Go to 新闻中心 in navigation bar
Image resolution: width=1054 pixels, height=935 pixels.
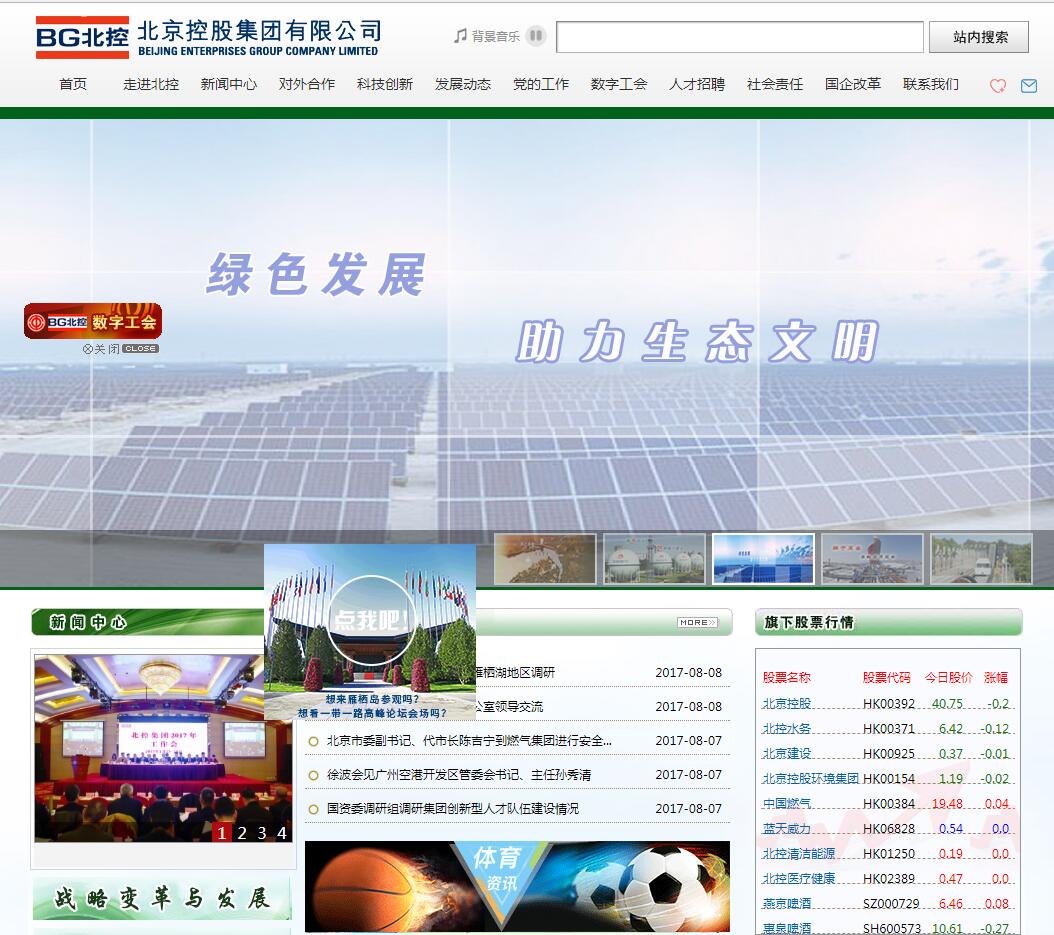tap(229, 84)
